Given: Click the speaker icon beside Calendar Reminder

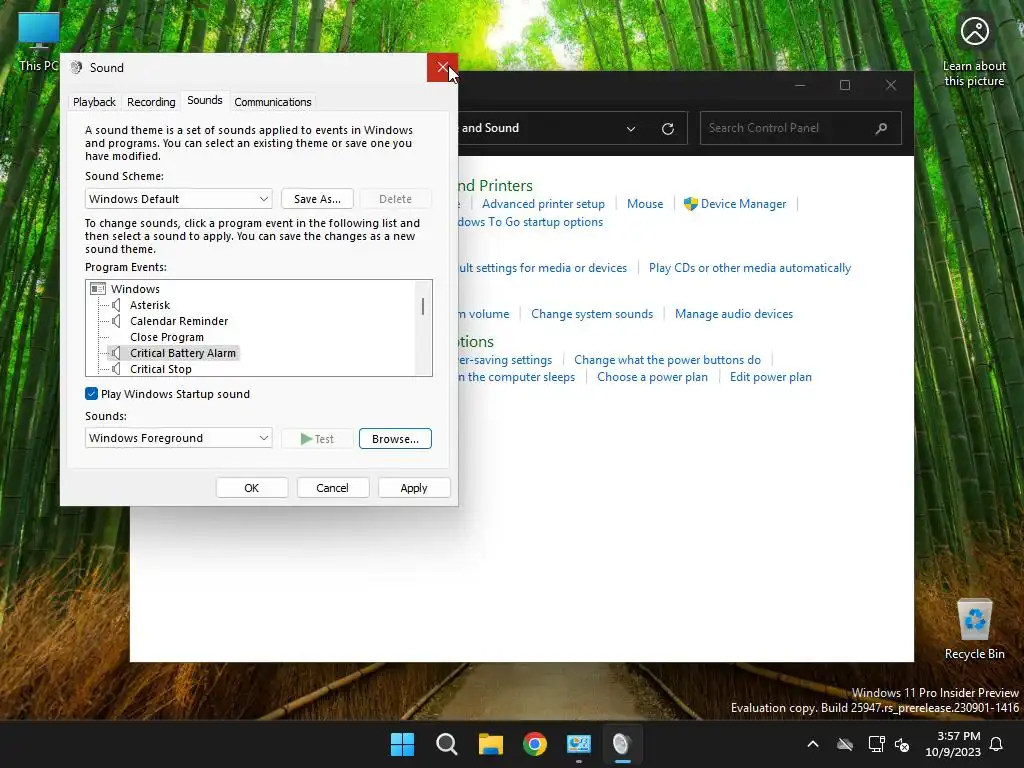Looking at the screenshot, I should pyautogui.click(x=116, y=321).
